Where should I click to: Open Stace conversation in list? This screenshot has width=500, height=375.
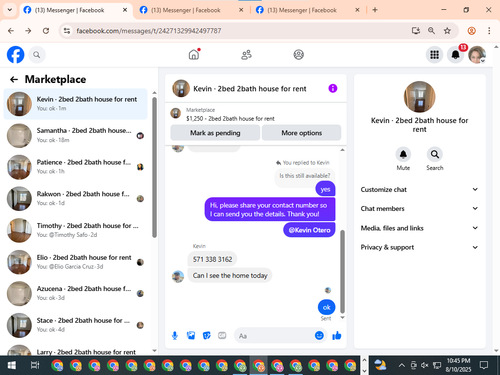pos(76,325)
